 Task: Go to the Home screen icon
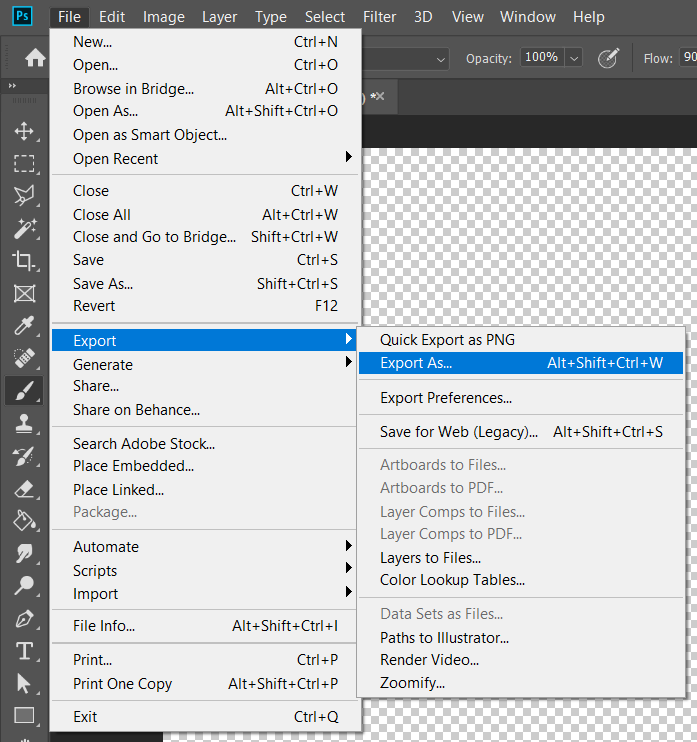tap(35, 58)
